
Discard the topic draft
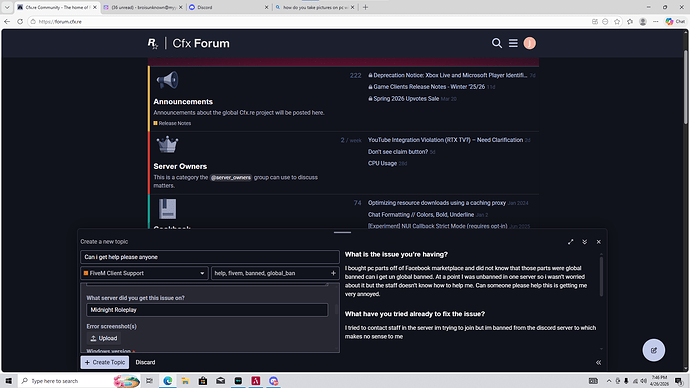tap(145, 362)
